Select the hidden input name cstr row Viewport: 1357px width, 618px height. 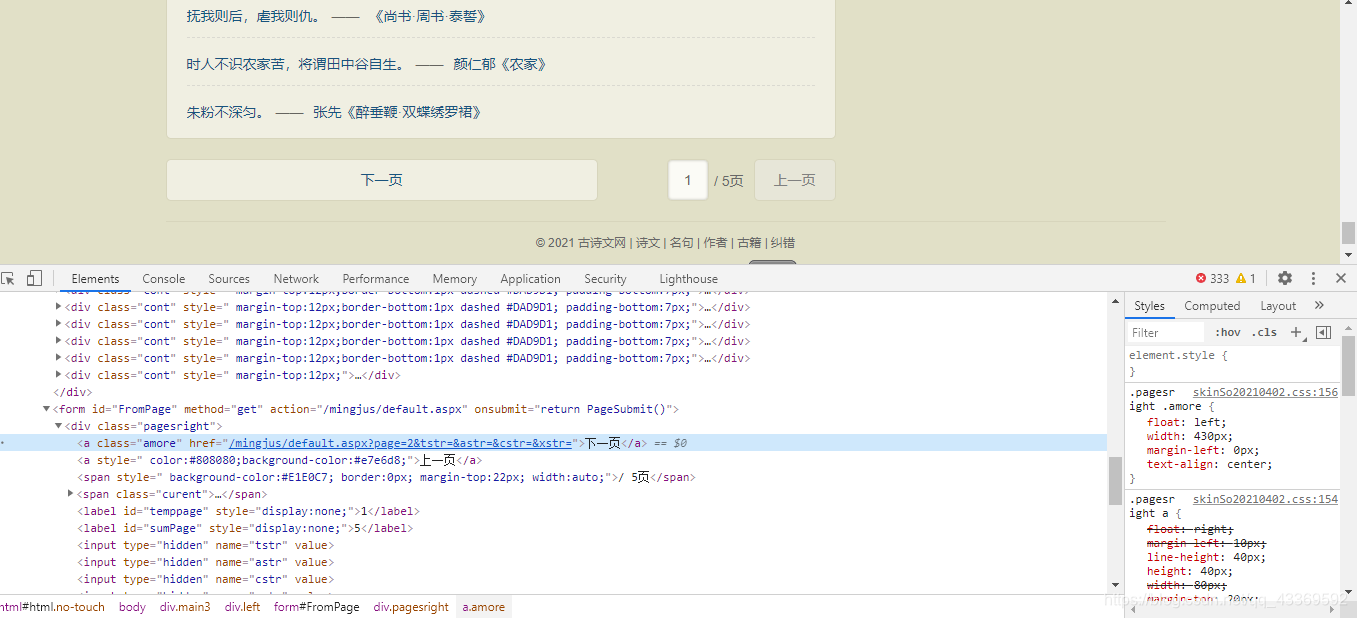pos(205,579)
